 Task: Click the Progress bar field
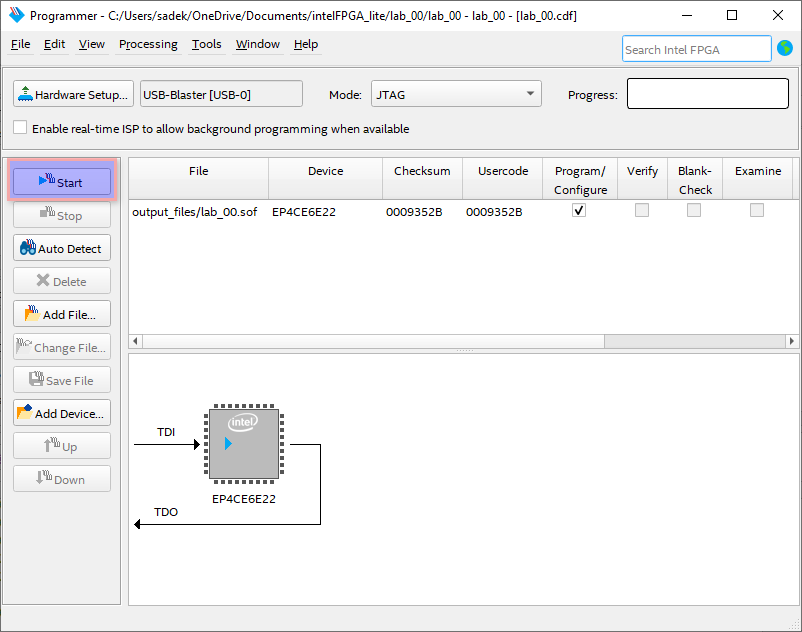tap(708, 95)
